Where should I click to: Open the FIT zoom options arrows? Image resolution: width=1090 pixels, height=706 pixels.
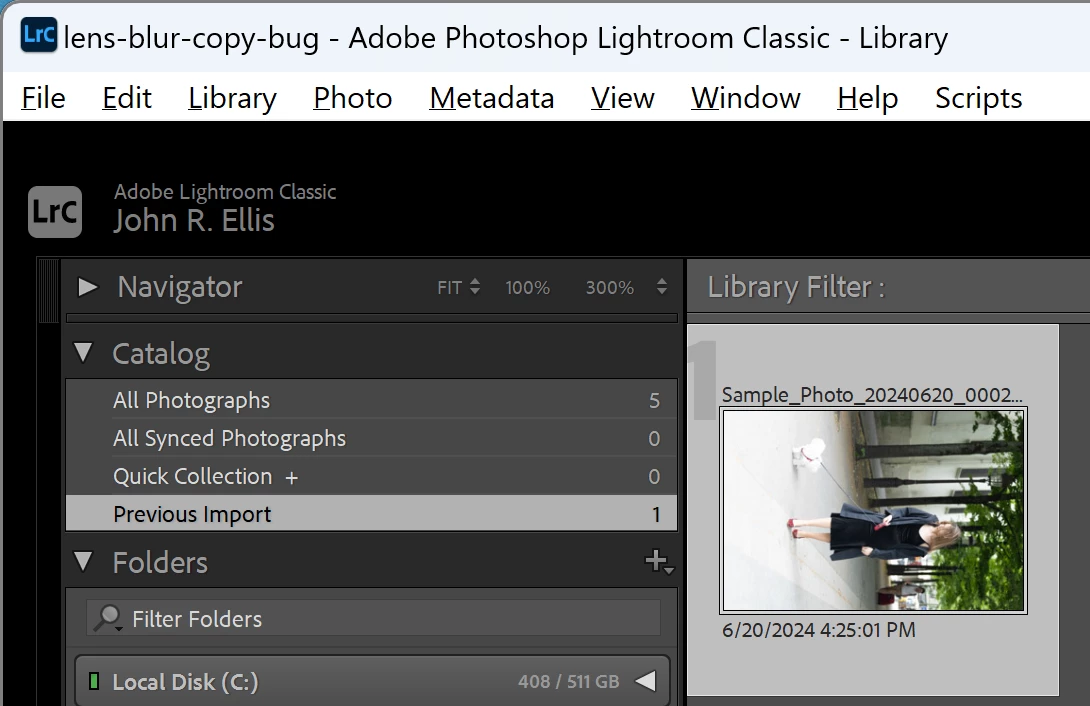click(x=475, y=286)
